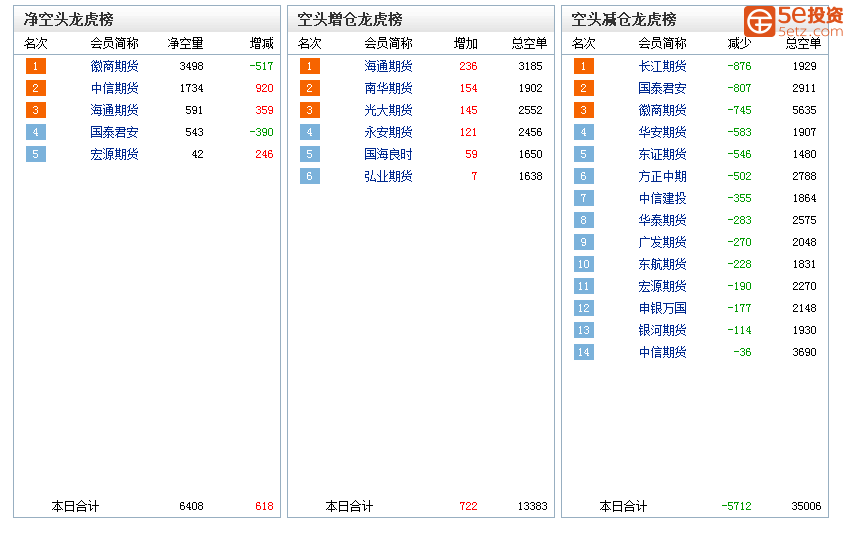
Task: Click the 空头减仓龙虎榜 panel title
Action: (624, 20)
